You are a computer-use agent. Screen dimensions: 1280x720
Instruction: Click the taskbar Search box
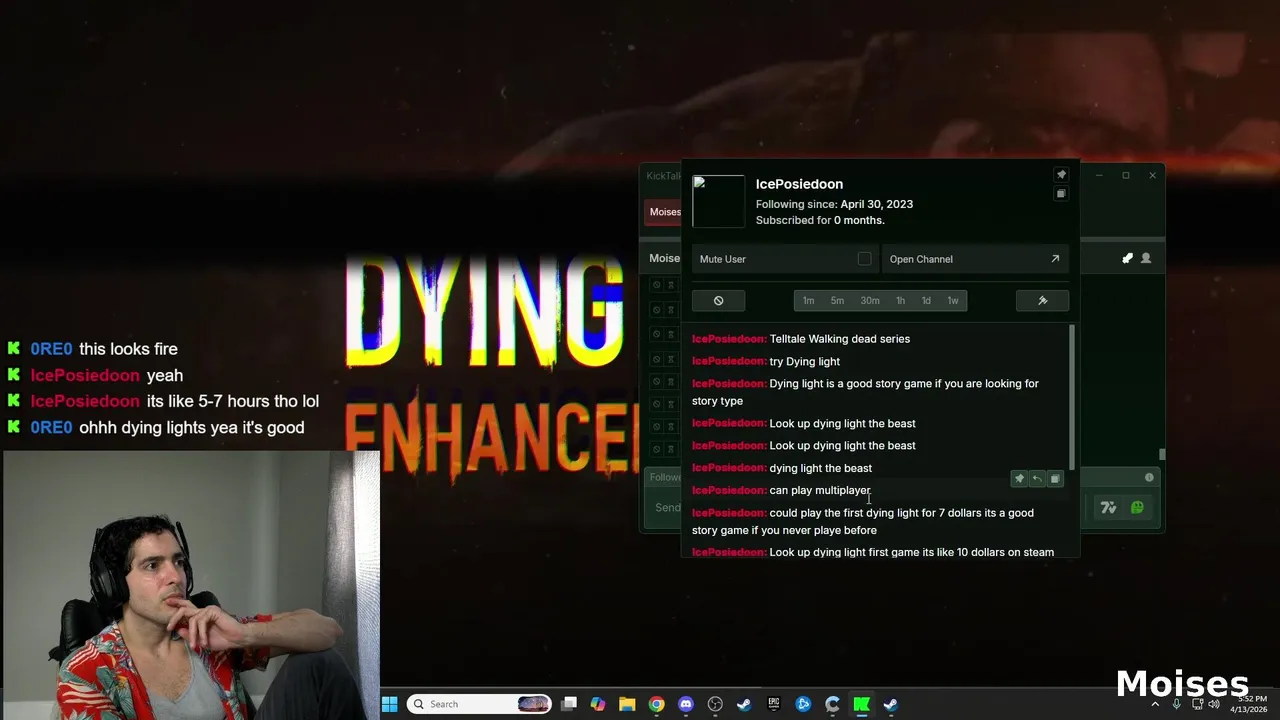pos(479,704)
